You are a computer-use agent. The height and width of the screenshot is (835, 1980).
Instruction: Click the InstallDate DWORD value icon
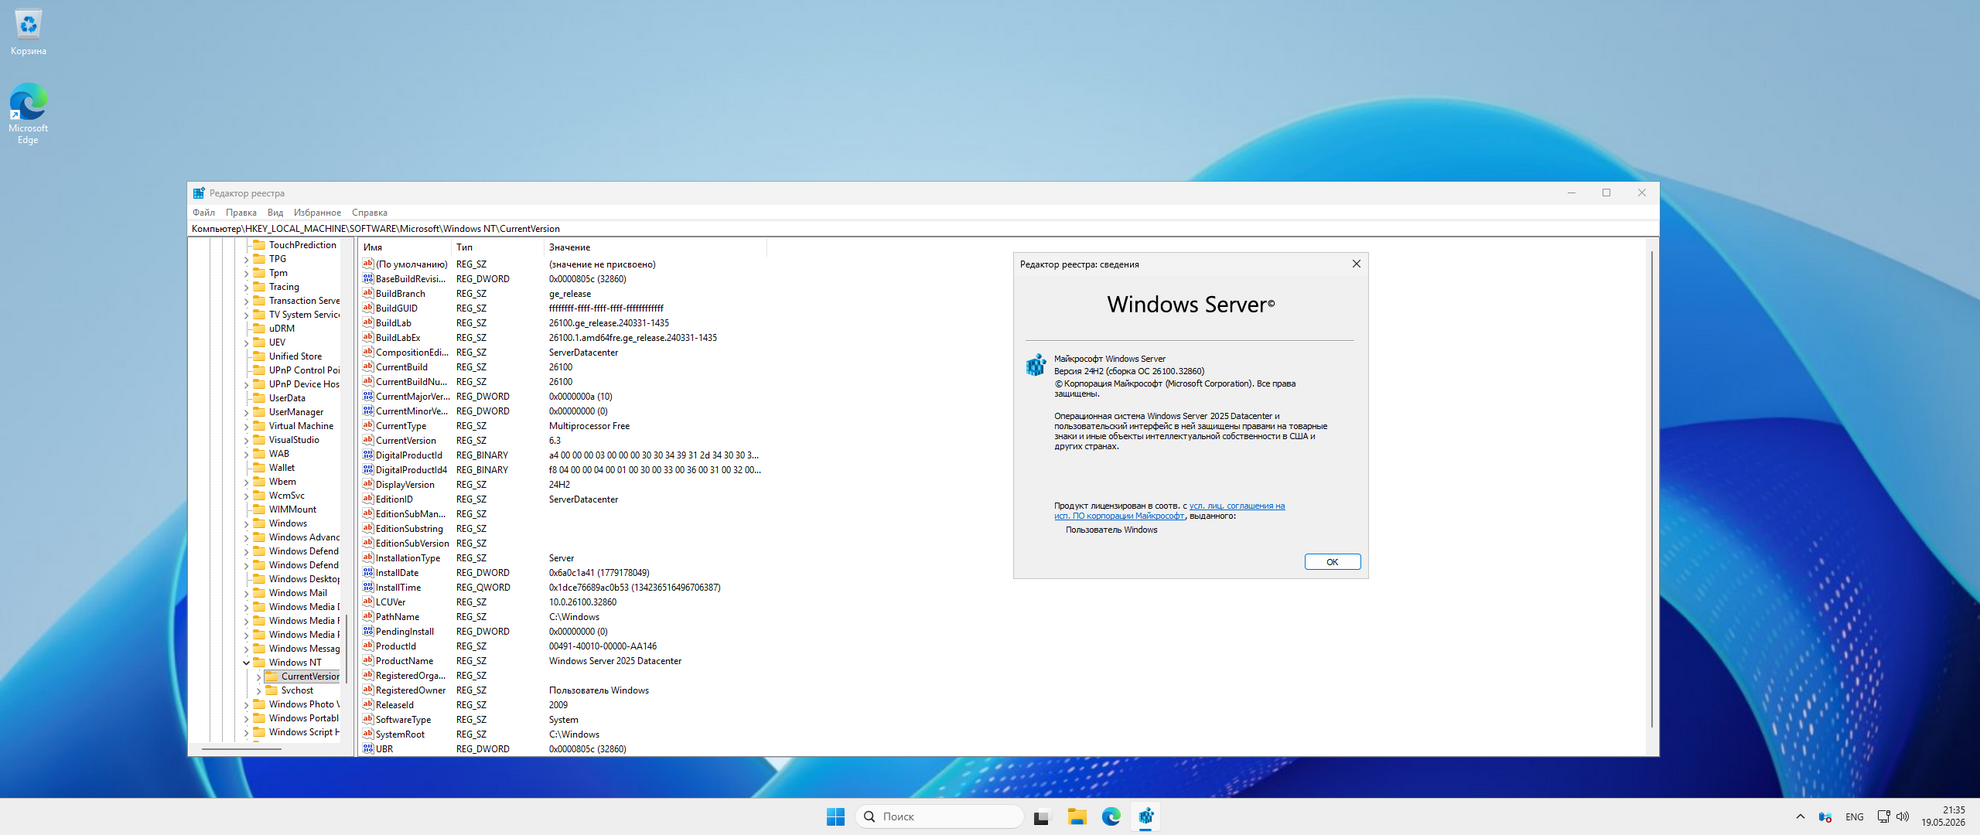pyautogui.click(x=368, y=573)
